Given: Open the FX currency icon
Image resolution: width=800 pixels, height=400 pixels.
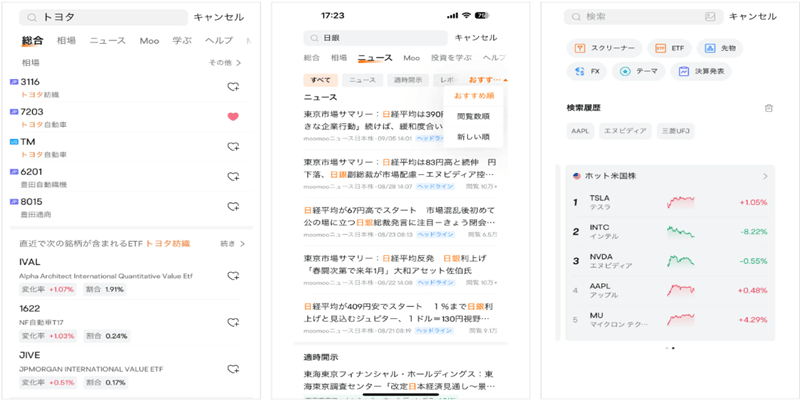Looking at the screenshot, I should point(579,71).
